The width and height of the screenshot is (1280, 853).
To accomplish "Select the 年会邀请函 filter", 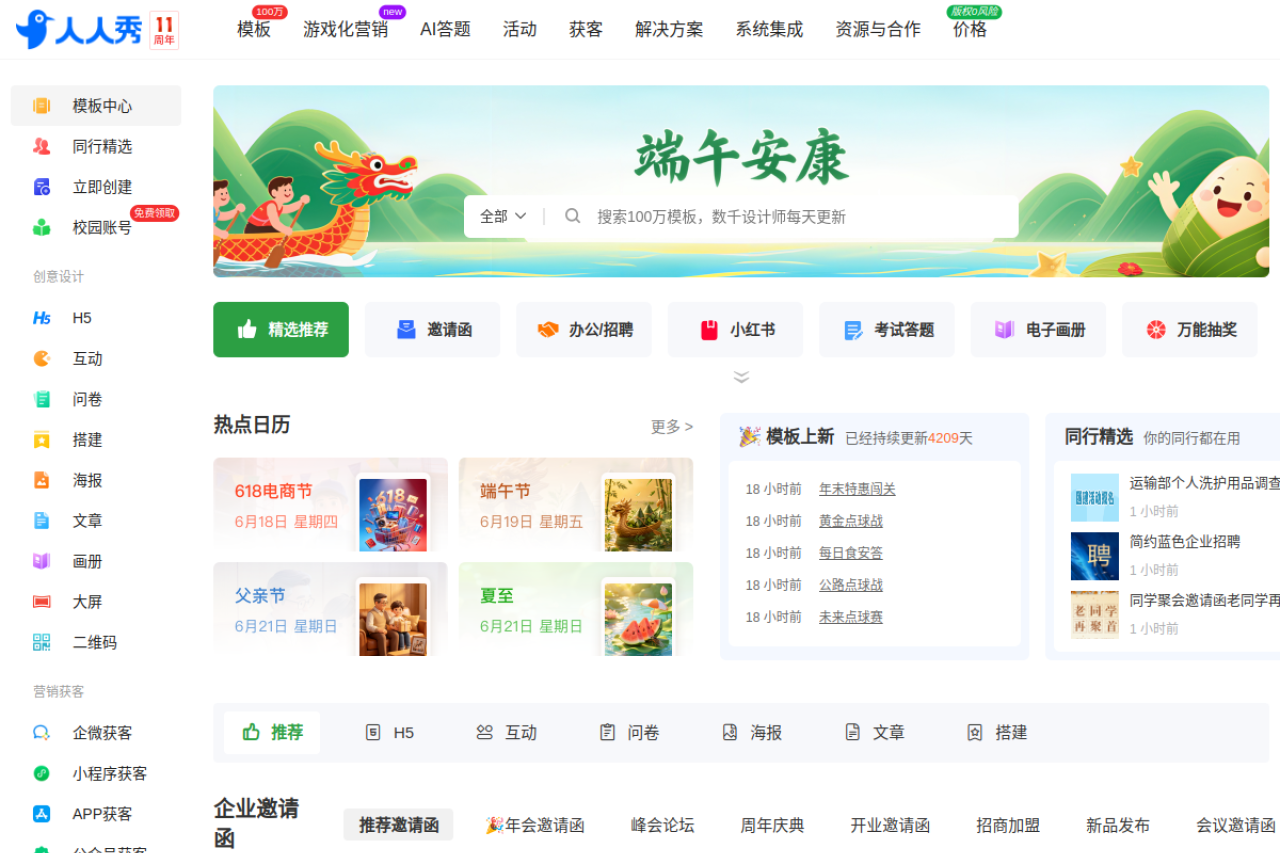I will [x=535, y=825].
